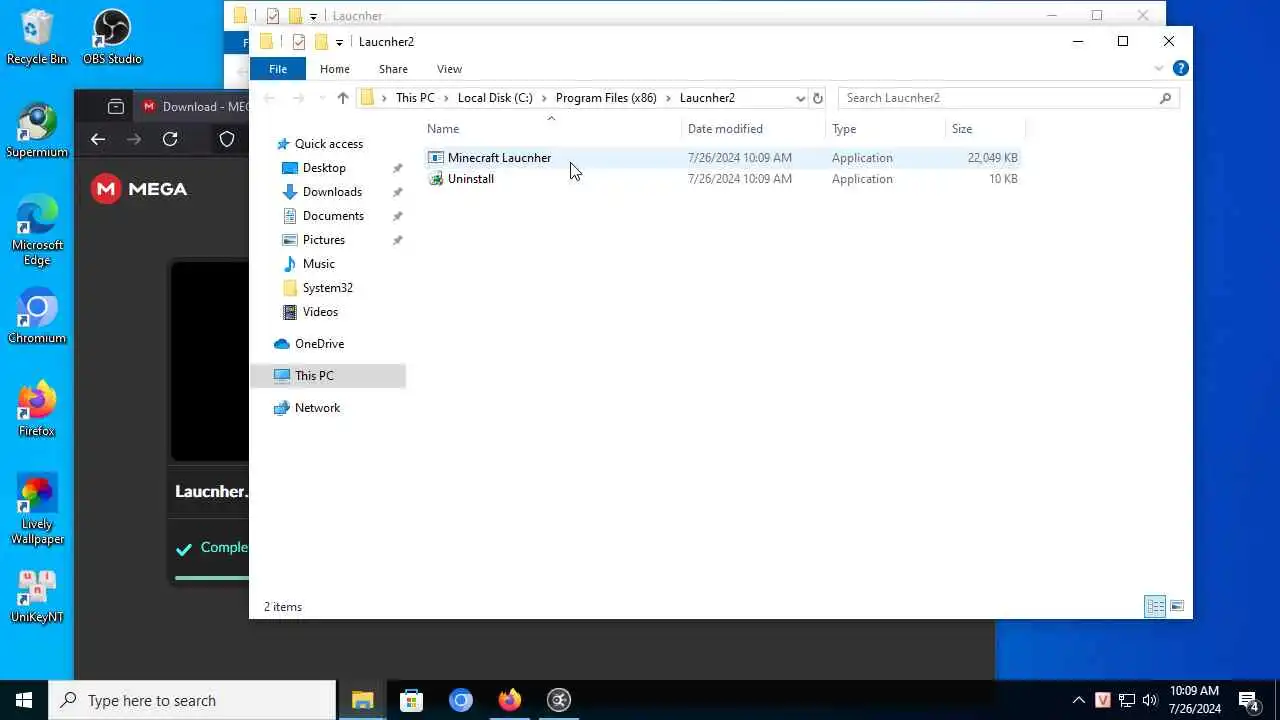Click Back arrow in File Explorer
The image size is (1280, 720).
click(268, 98)
